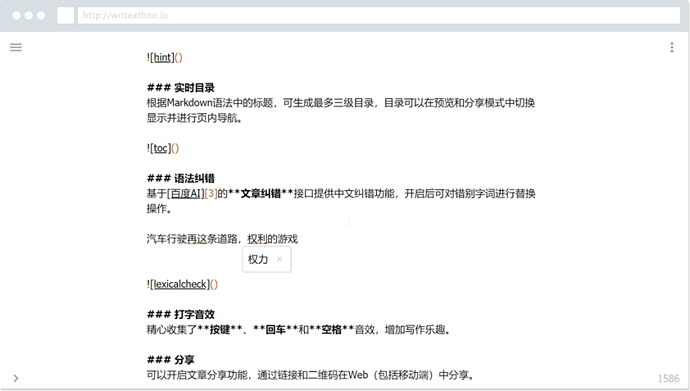Click the hint image link text
Screen dimensions: 690x391
point(162,57)
